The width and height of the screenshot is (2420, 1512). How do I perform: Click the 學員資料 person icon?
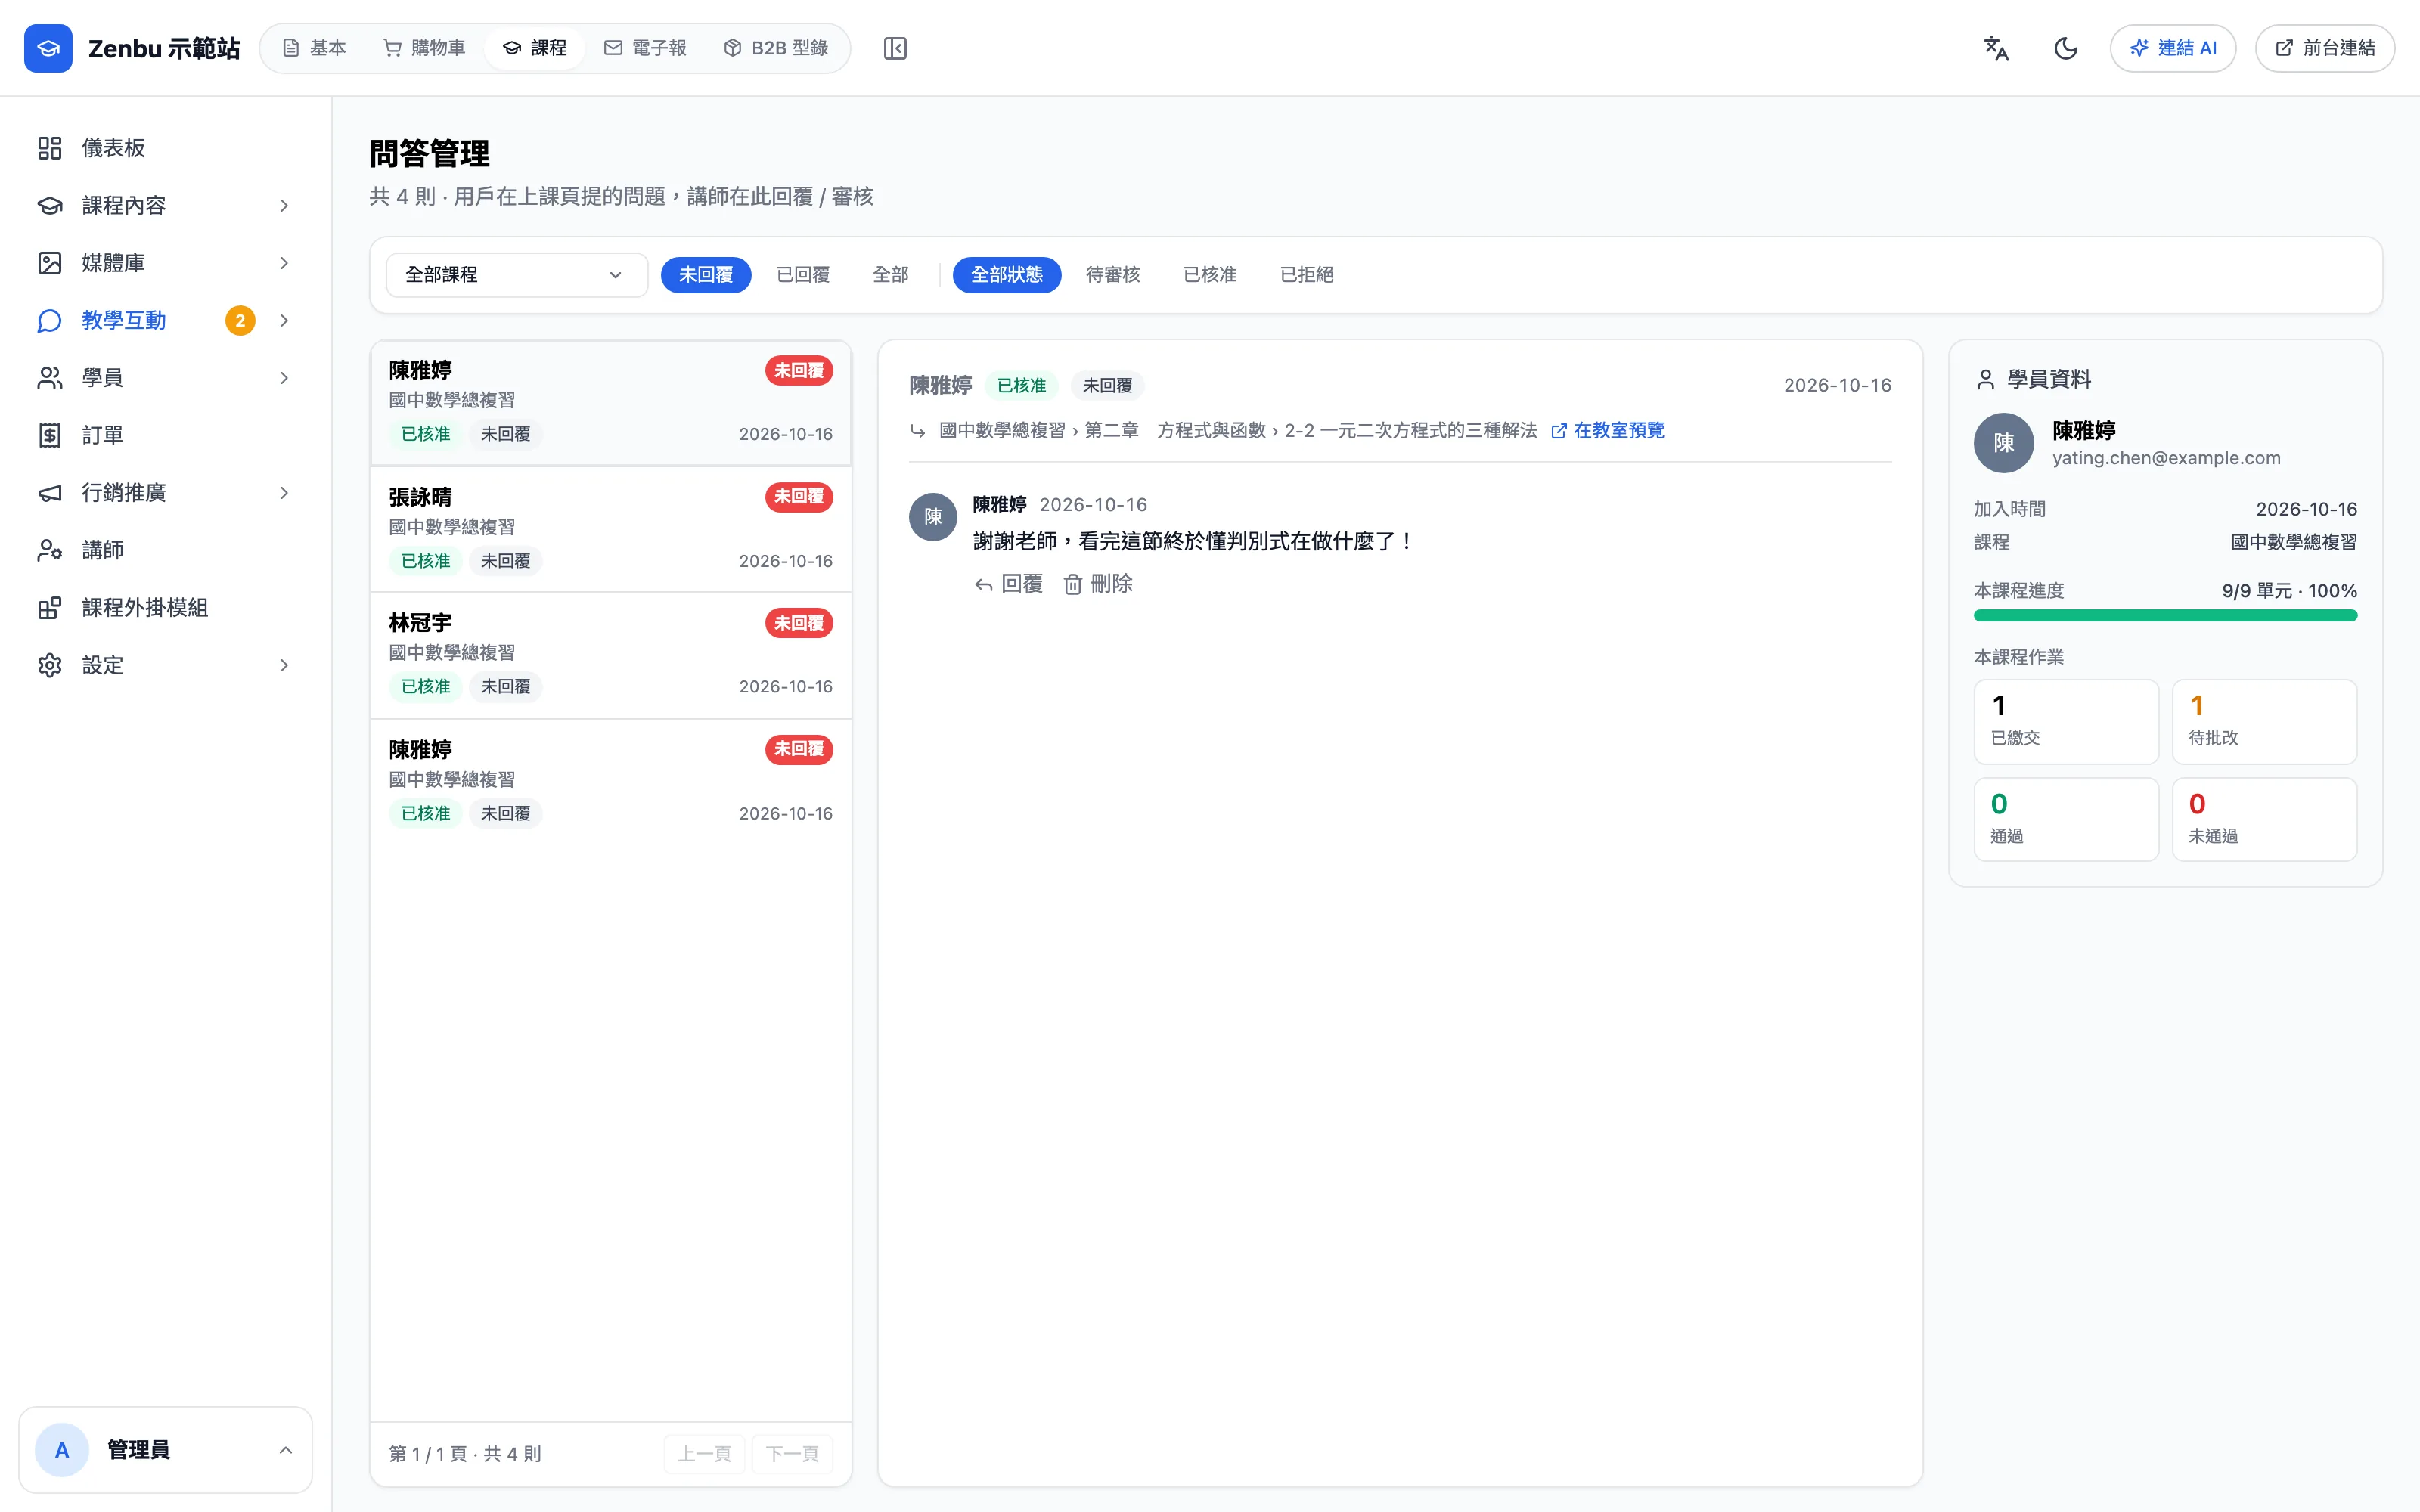coord(1985,380)
